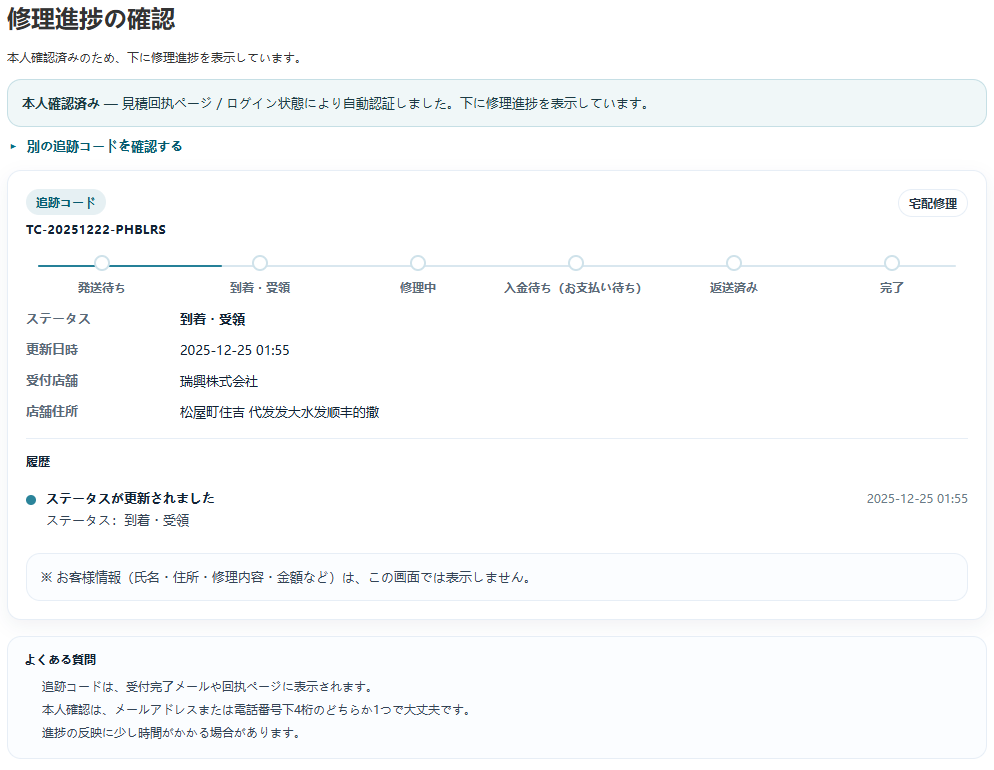Select the tracking code TC-20251222-PHBLRS
Image resolution: width=994 pixels, height=770 pixels.
[x=97, y=229]
